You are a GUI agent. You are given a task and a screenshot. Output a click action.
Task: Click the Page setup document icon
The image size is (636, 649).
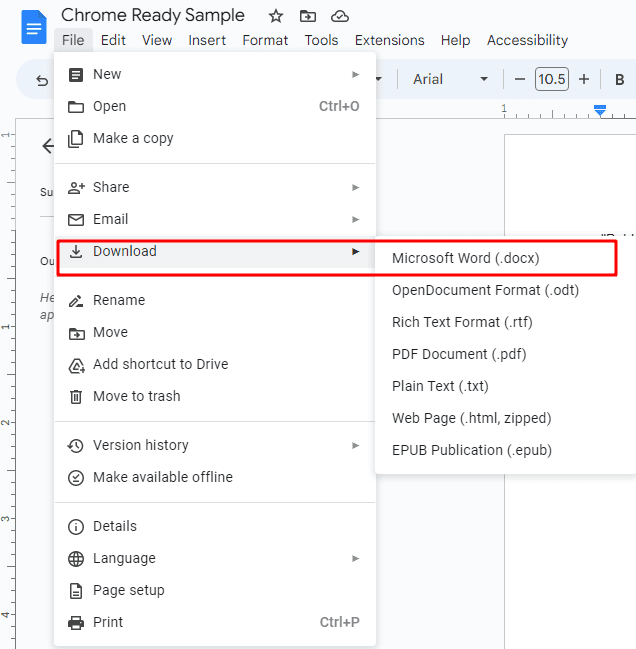coord(76,591)
